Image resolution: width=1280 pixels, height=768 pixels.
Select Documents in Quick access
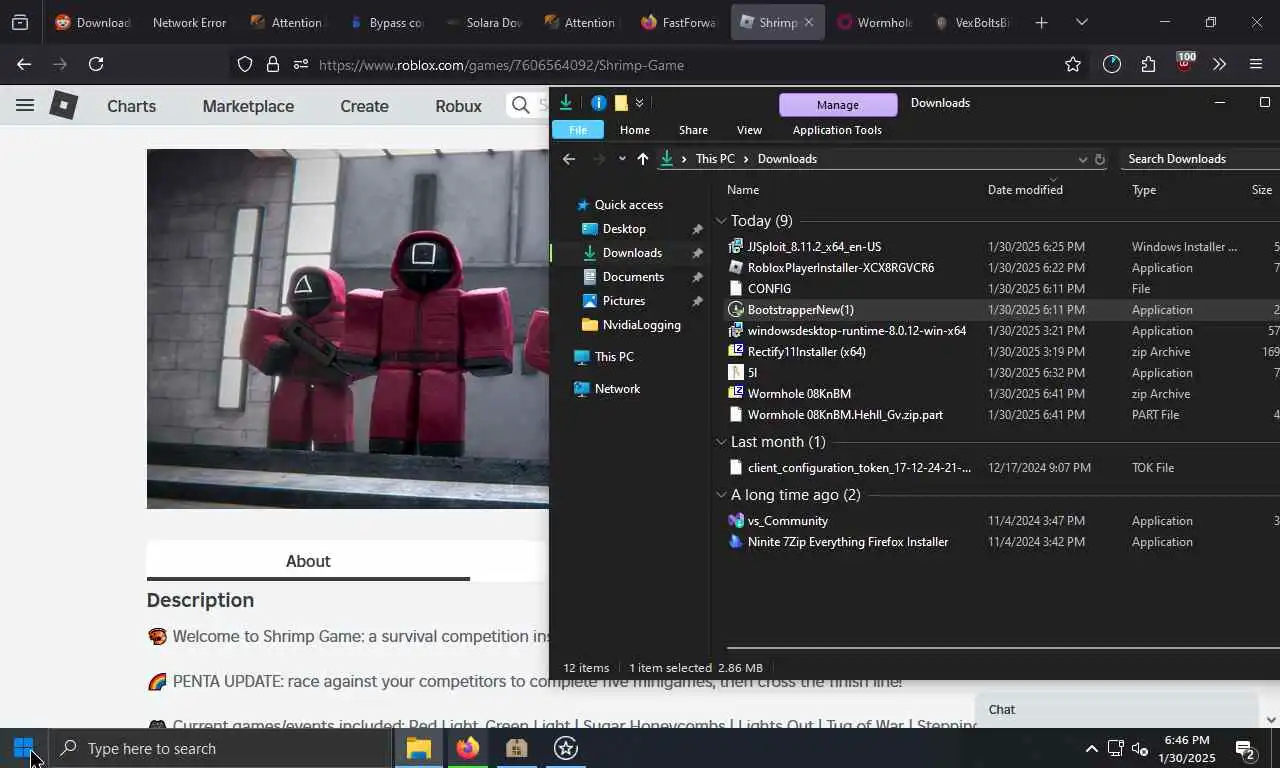coord(633,277)
